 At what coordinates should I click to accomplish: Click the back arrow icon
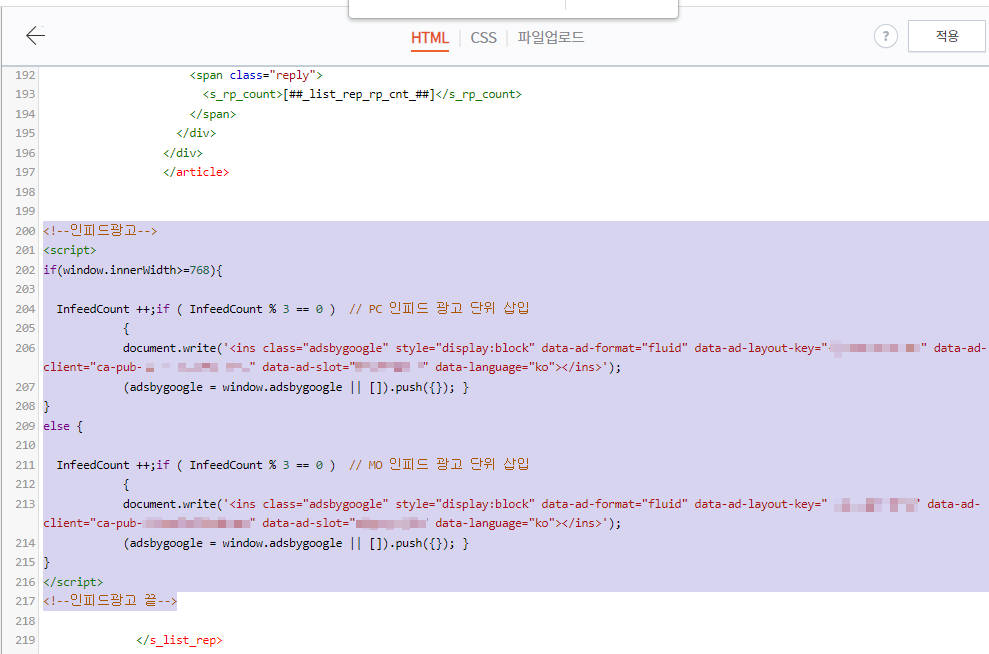35,35
